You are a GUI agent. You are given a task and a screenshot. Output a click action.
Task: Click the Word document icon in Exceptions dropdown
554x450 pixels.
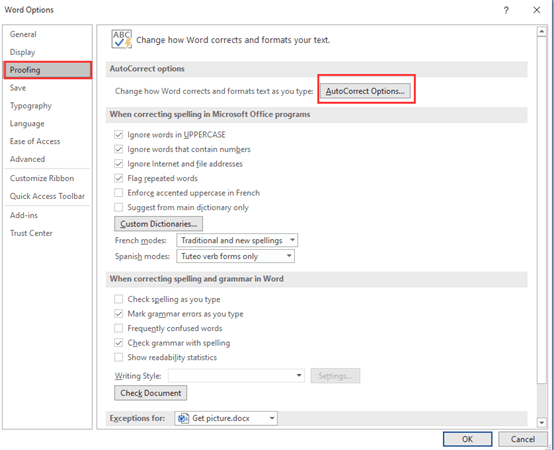(183, 419)
